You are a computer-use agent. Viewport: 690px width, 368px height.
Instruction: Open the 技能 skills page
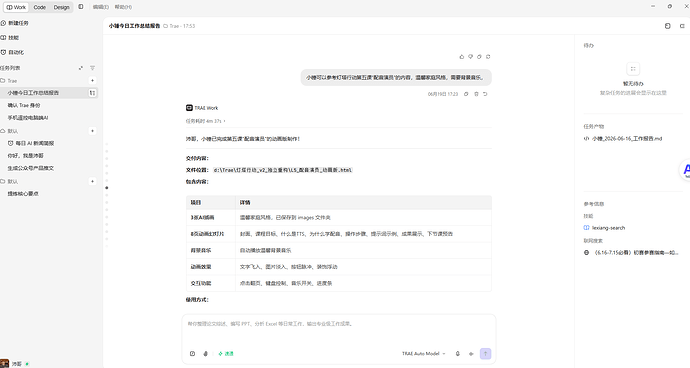click(x=10, y=37)
